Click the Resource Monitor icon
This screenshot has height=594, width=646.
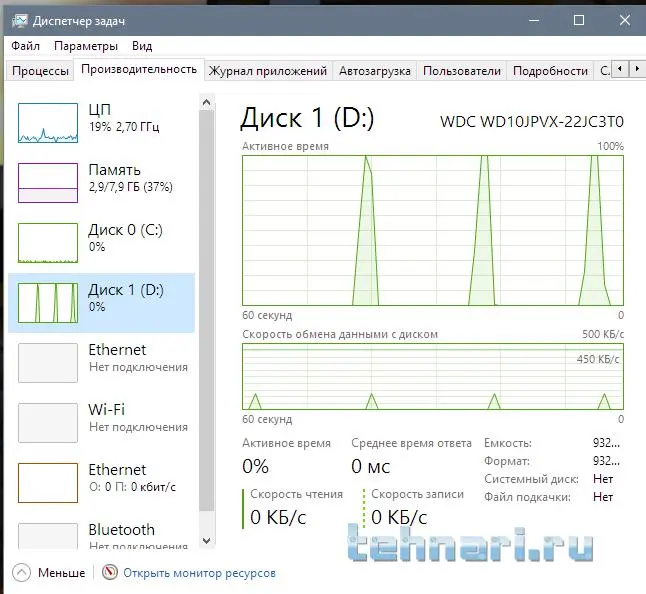click(110, 573)
